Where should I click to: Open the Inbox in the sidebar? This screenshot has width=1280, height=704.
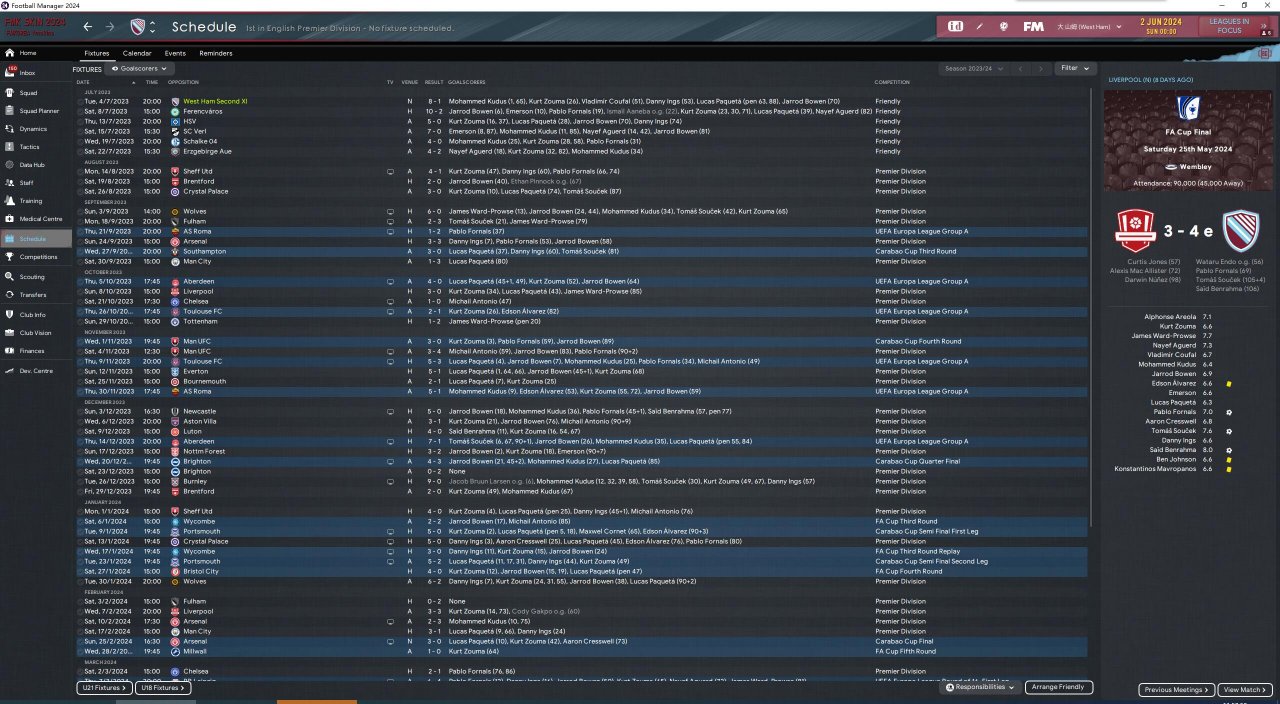coord(36,73)
